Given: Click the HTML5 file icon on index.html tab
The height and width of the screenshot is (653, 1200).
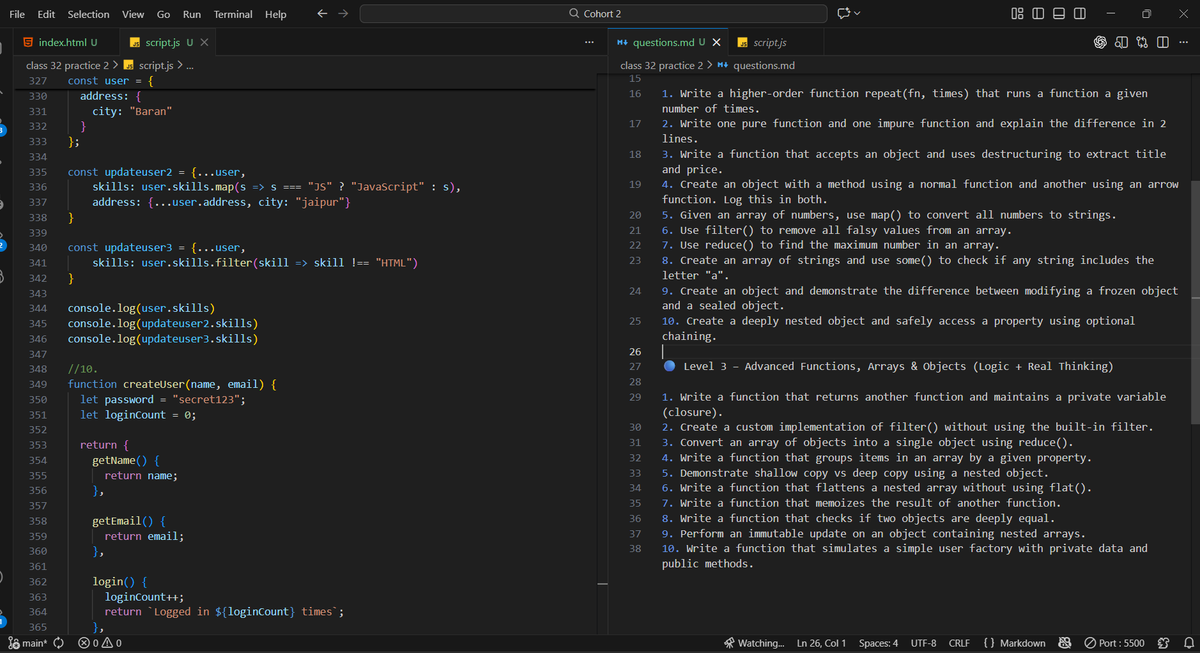Looking at the screenshot, I should coord(29,43).
